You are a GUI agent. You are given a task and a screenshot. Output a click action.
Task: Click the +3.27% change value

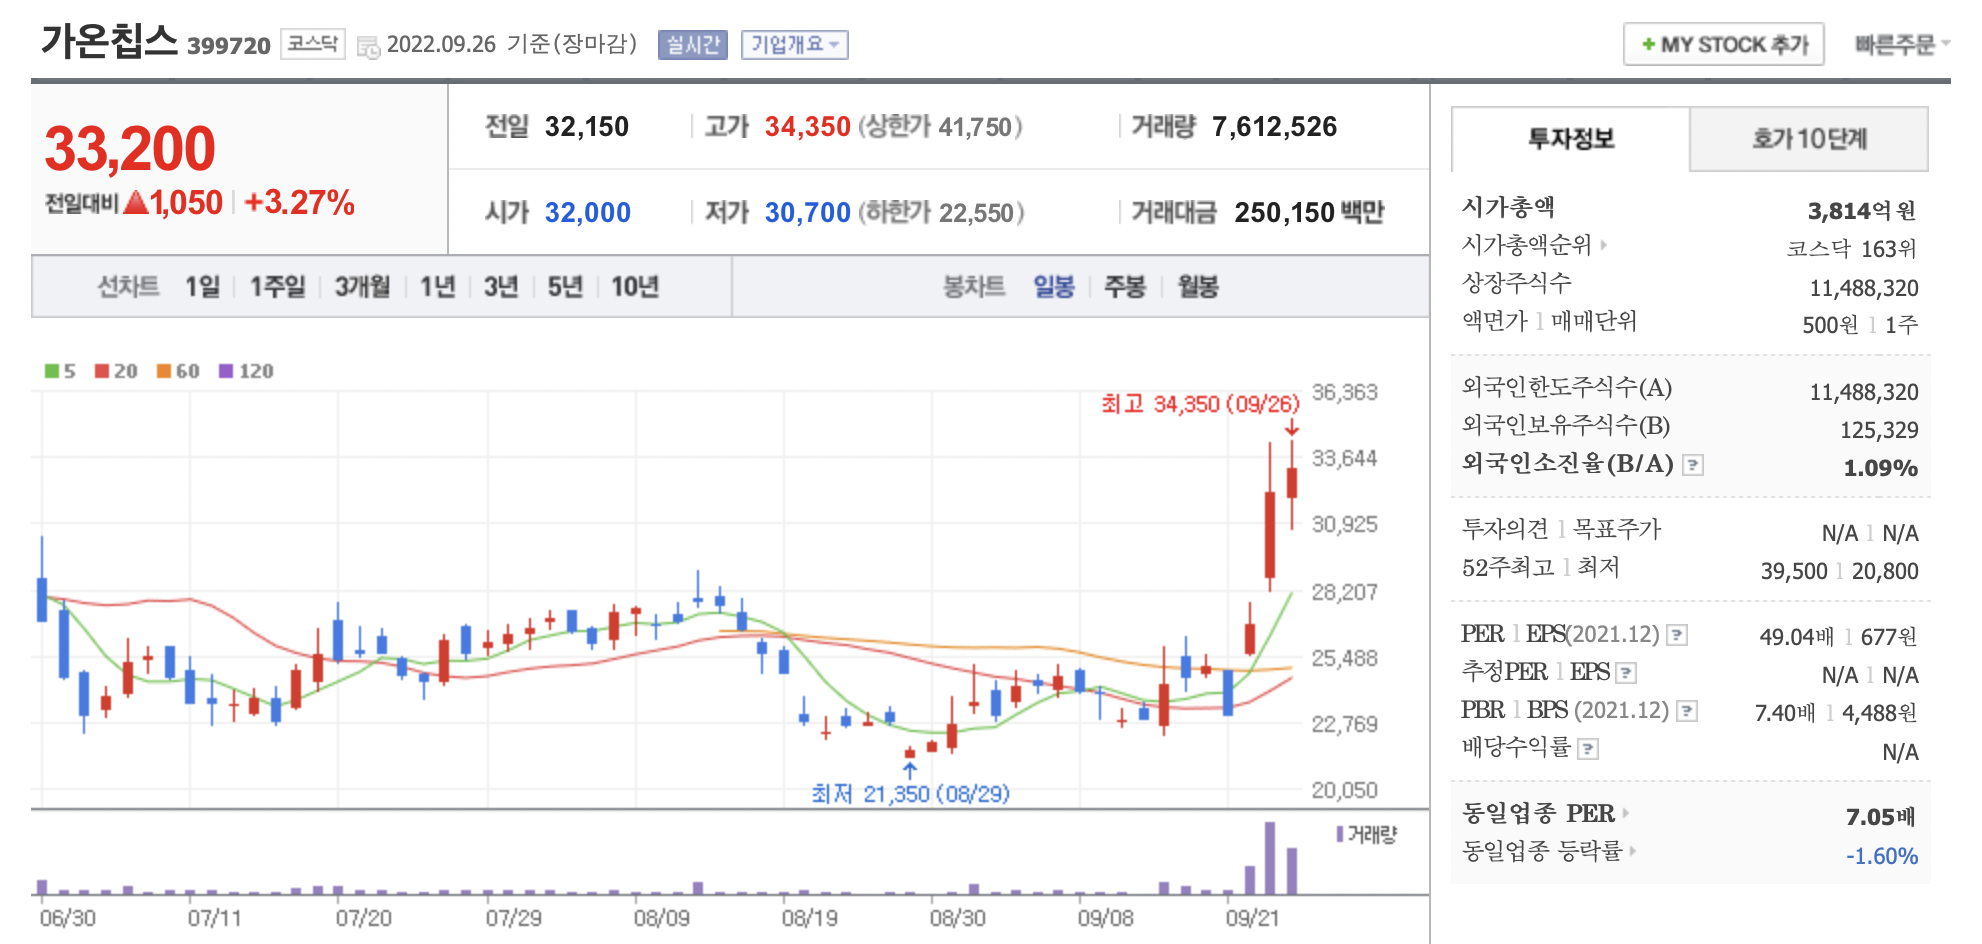(299, 203)
